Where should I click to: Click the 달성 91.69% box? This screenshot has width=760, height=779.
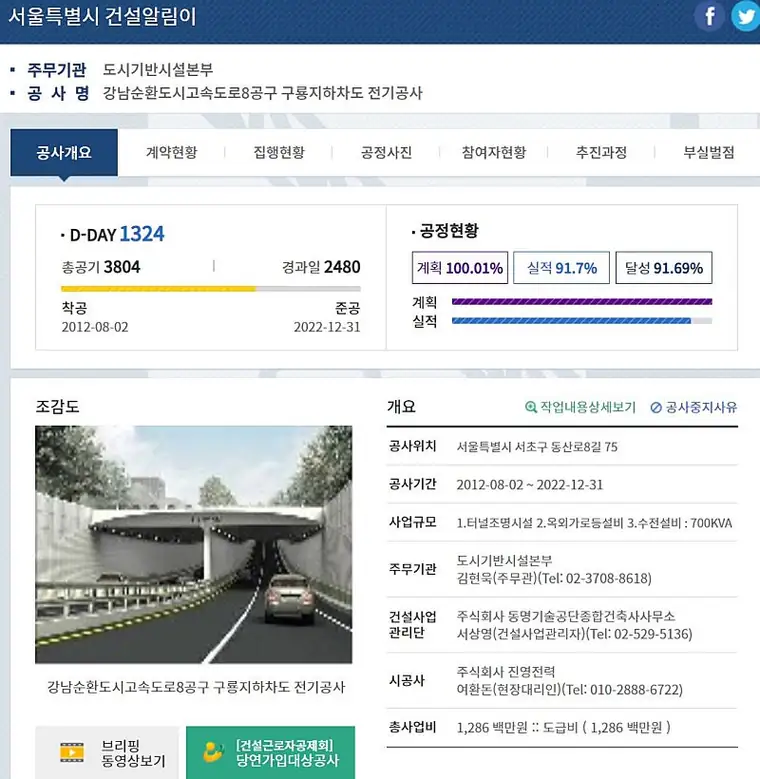tap(664, 268)
